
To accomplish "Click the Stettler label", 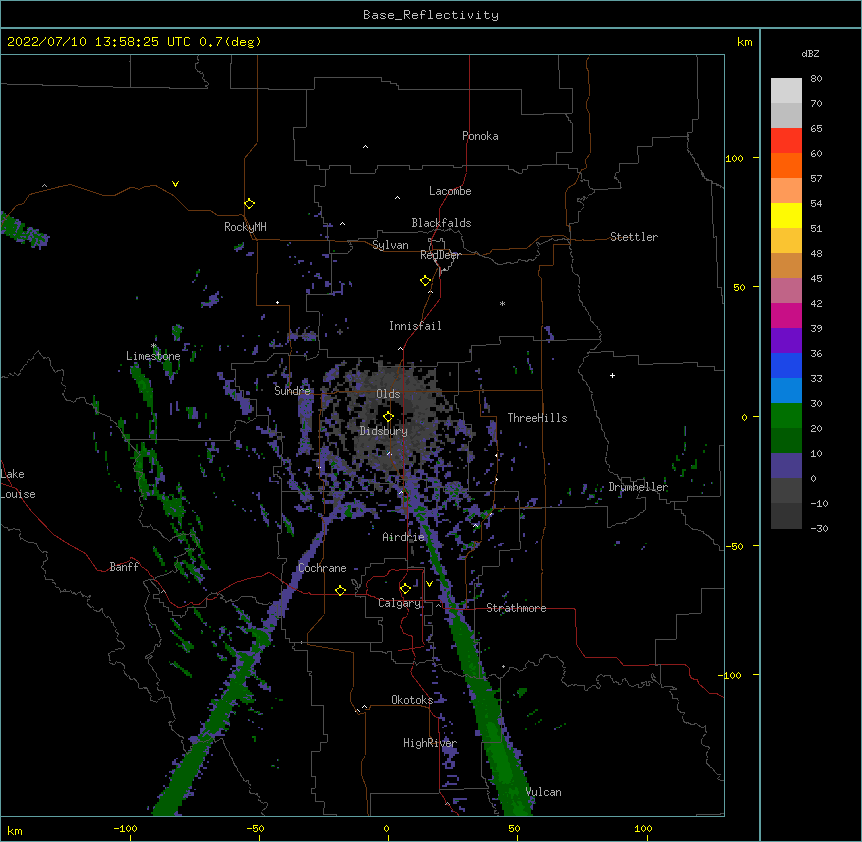I will click(x=634, y=237).
